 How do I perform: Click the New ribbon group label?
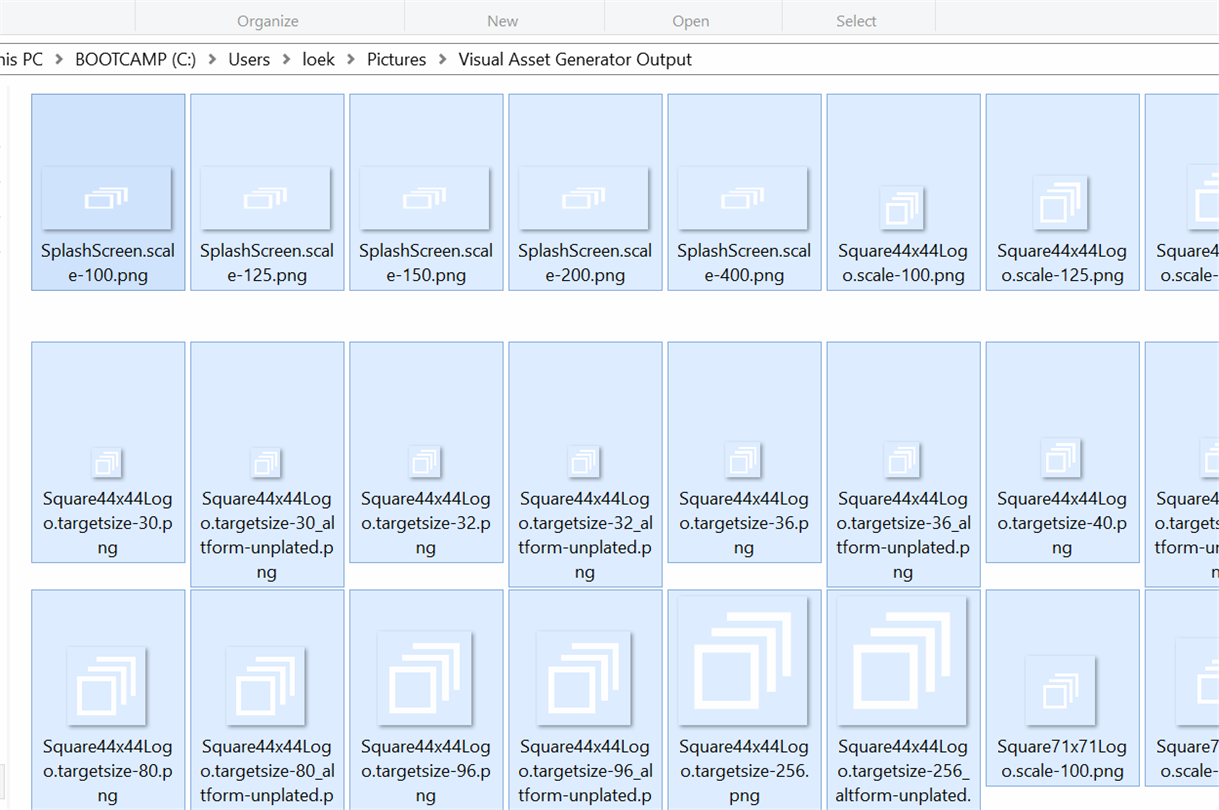(x=503, y=21)
